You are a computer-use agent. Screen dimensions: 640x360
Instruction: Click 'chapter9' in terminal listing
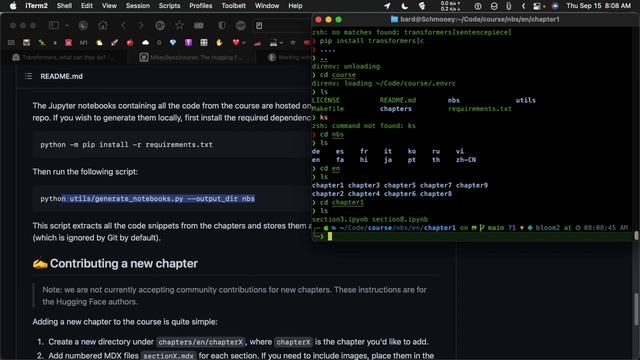[472, 185]
